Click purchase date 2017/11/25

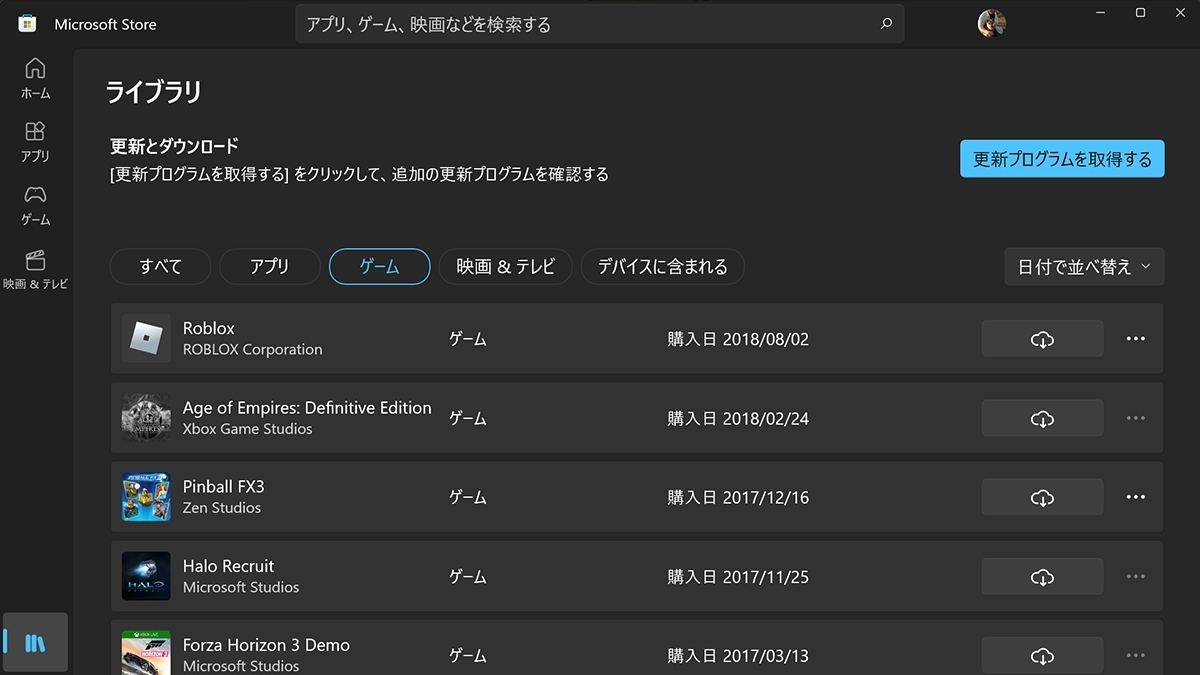[738, 577]
